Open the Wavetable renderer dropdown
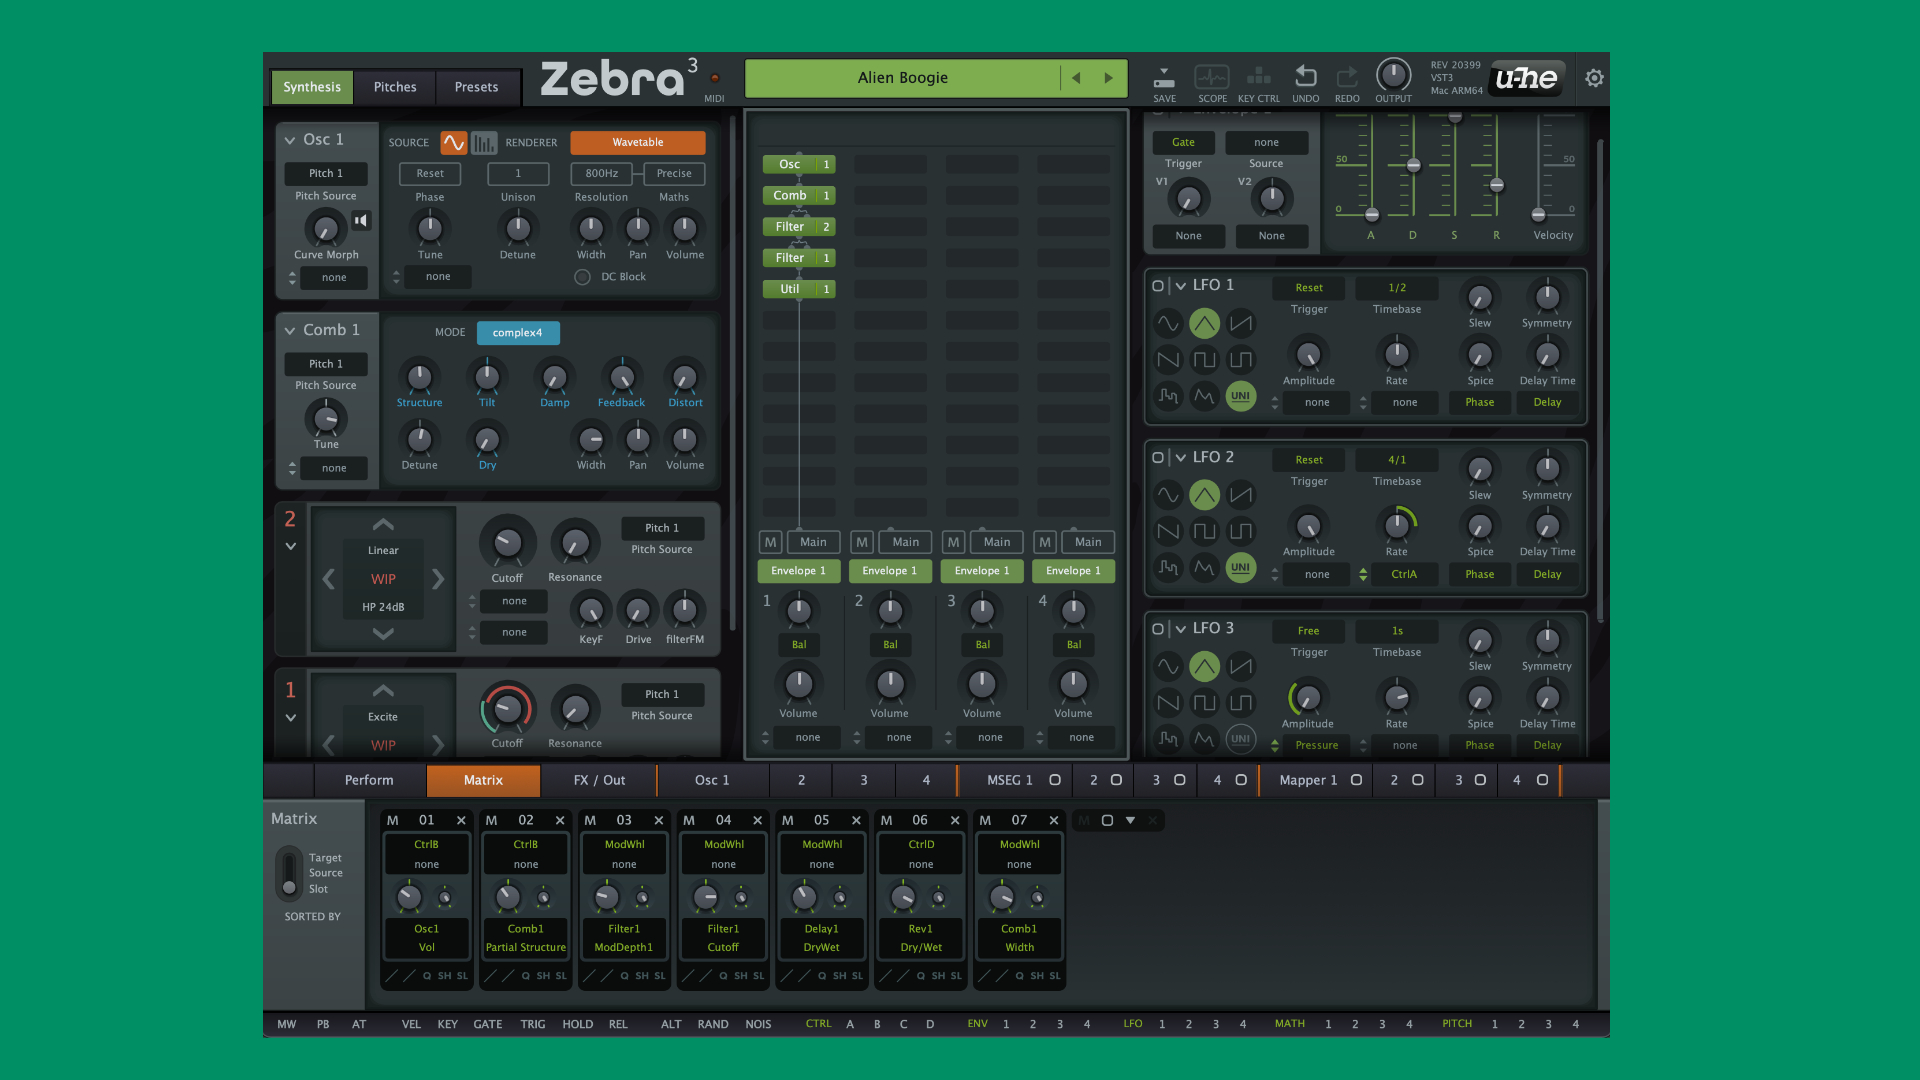Screen dimensions: 1920x1080 [x=637, y=142]
